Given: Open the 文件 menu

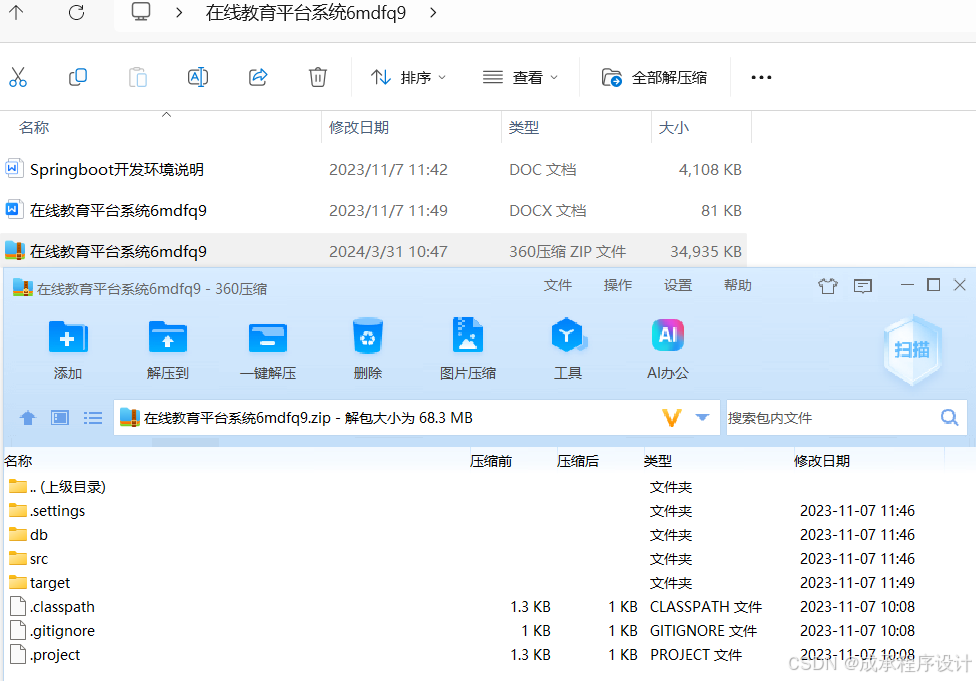Looking at the screenshot, I should tap(557, 284).
